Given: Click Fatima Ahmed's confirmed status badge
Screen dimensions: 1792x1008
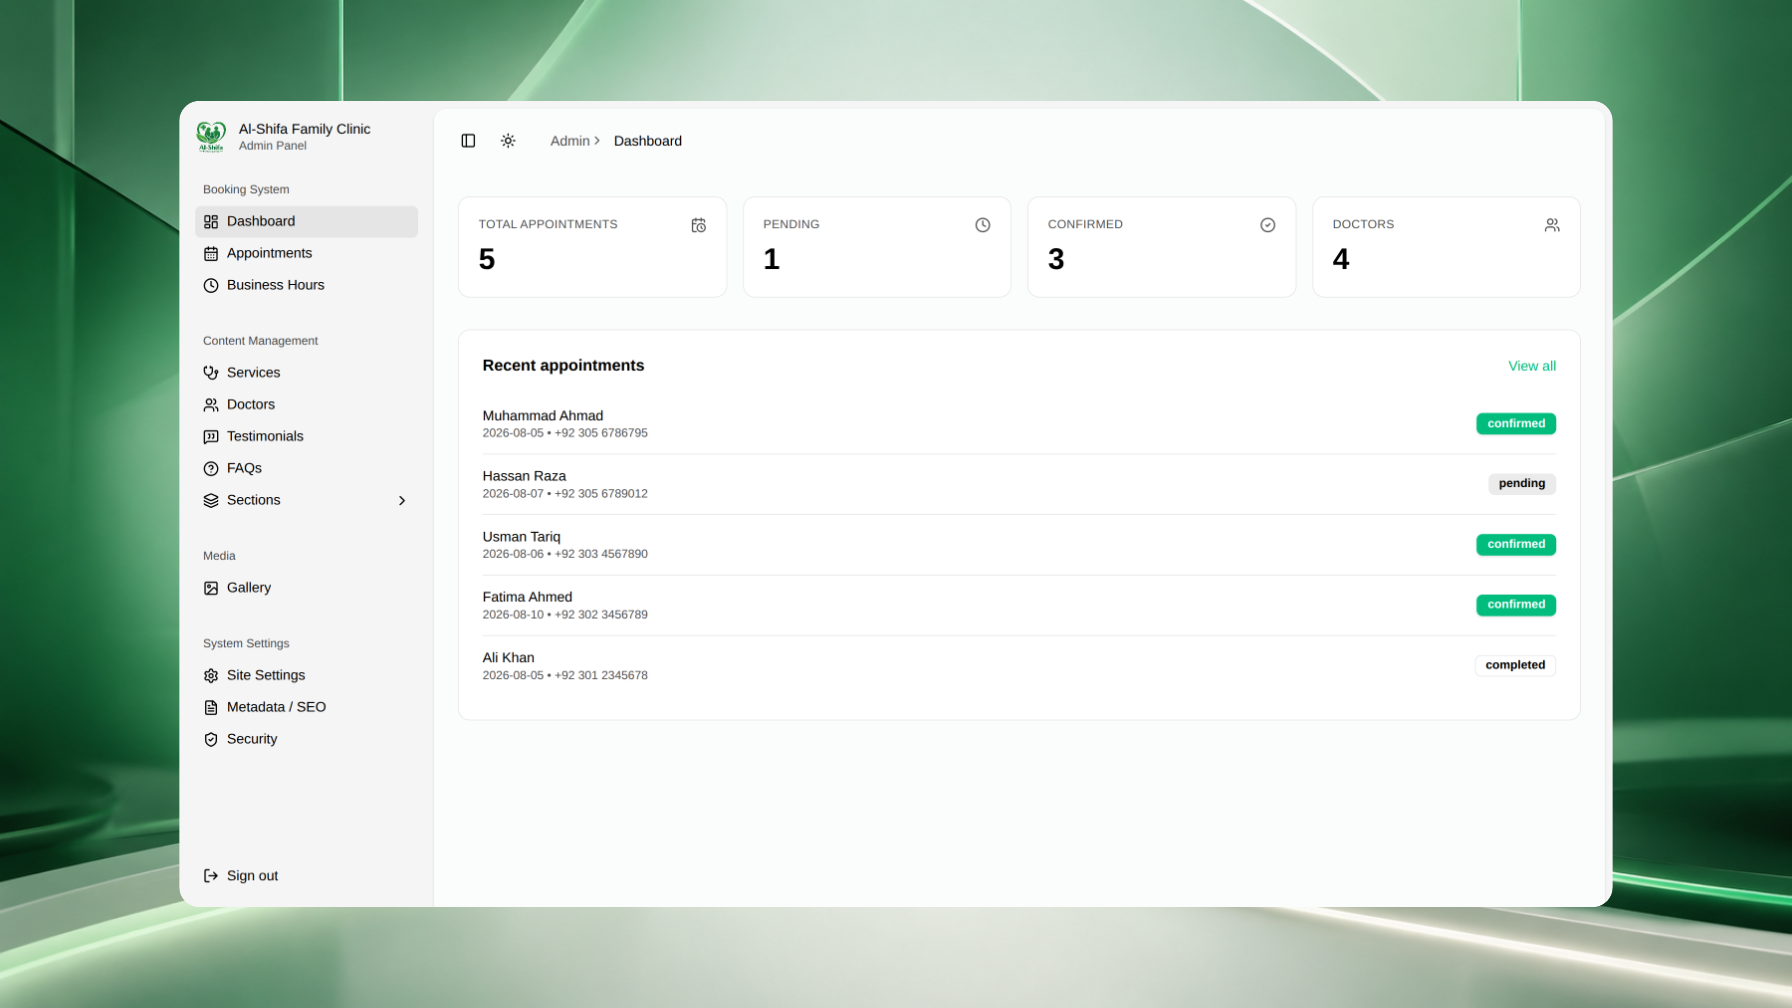Looking at the screenshot, I should coord(1516,605).
